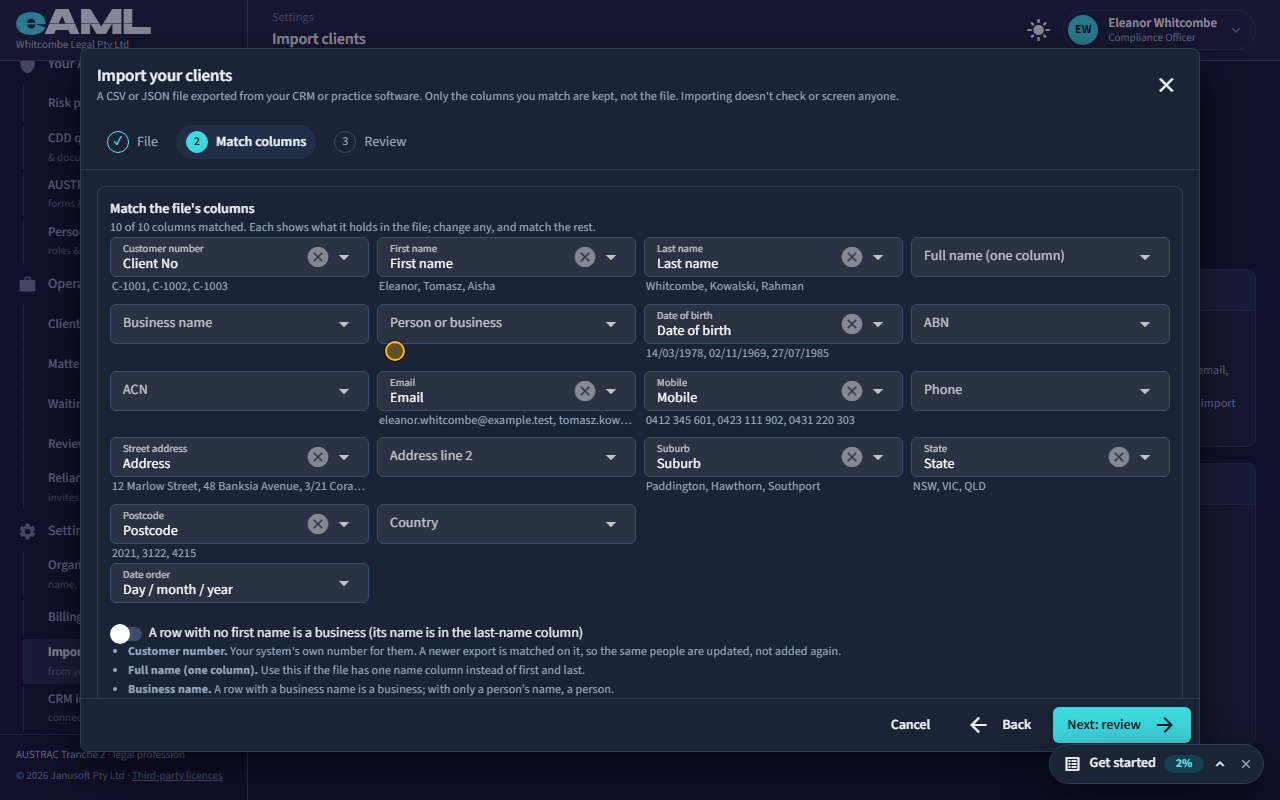
Task: Open the ABN dropdown
Action: click(x=1040, y=324)
